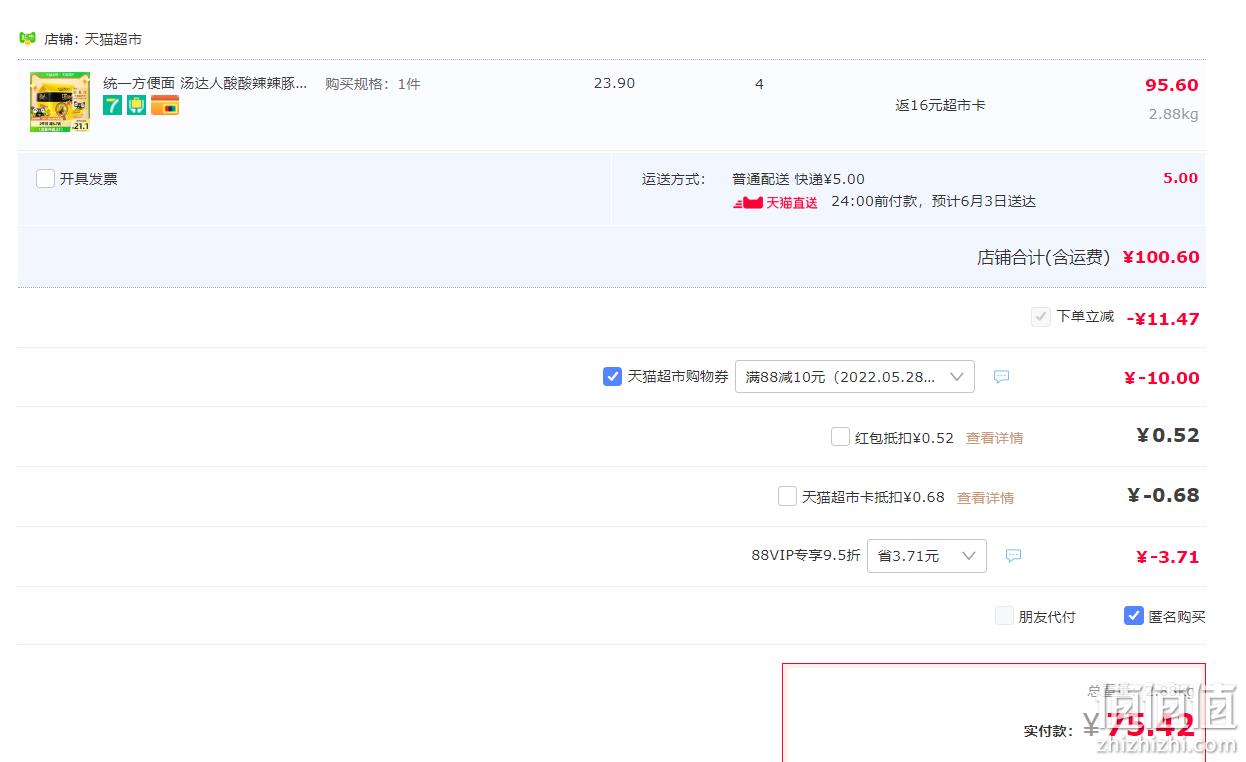
Task: Open comment icon beside 88VIP discount dropdown
Action: (1013, 556)
